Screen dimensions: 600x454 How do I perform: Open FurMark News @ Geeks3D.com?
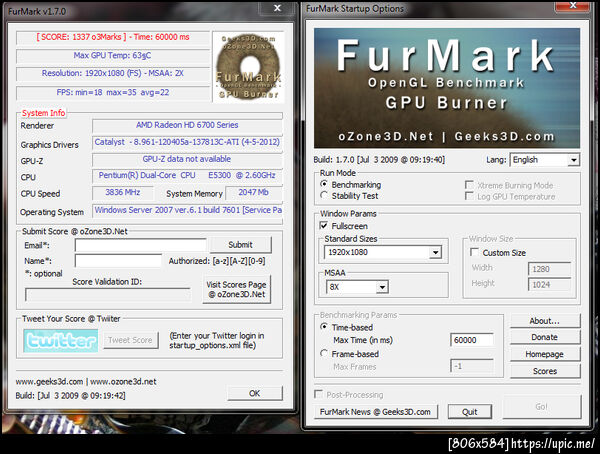pyautogui.click(x=375, y=412)
